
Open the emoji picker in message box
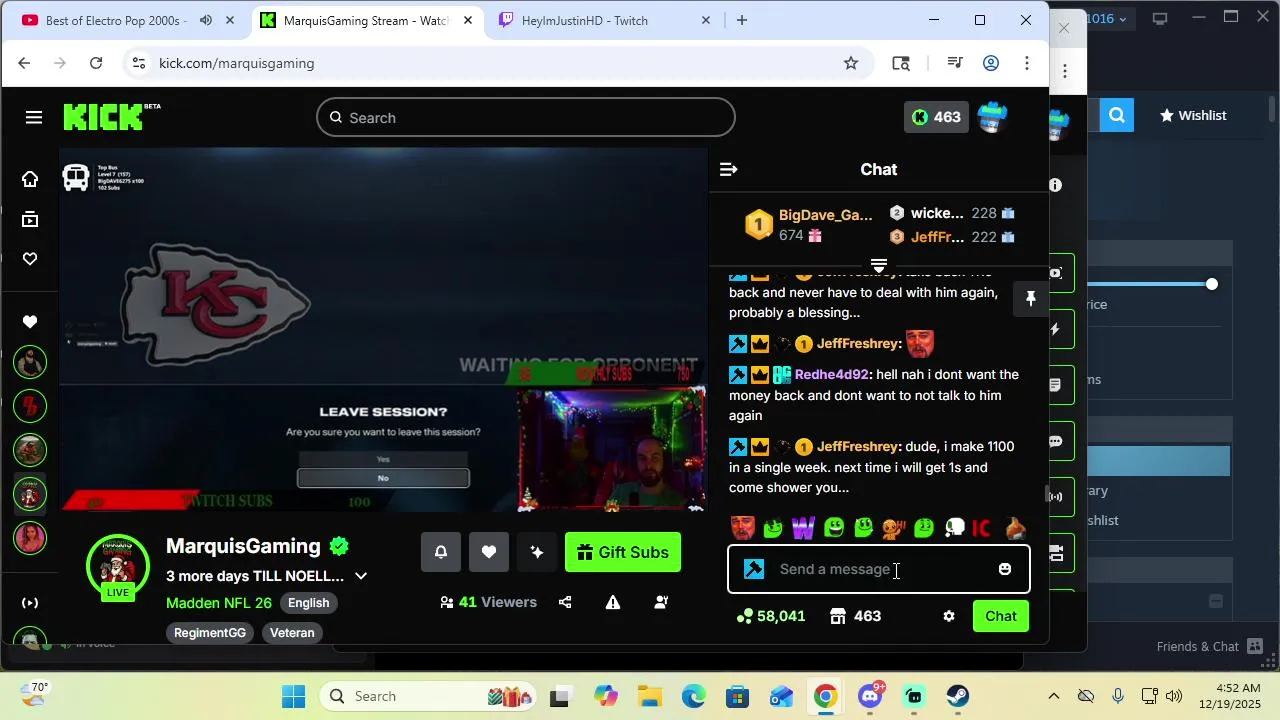tap(1005, 569)
